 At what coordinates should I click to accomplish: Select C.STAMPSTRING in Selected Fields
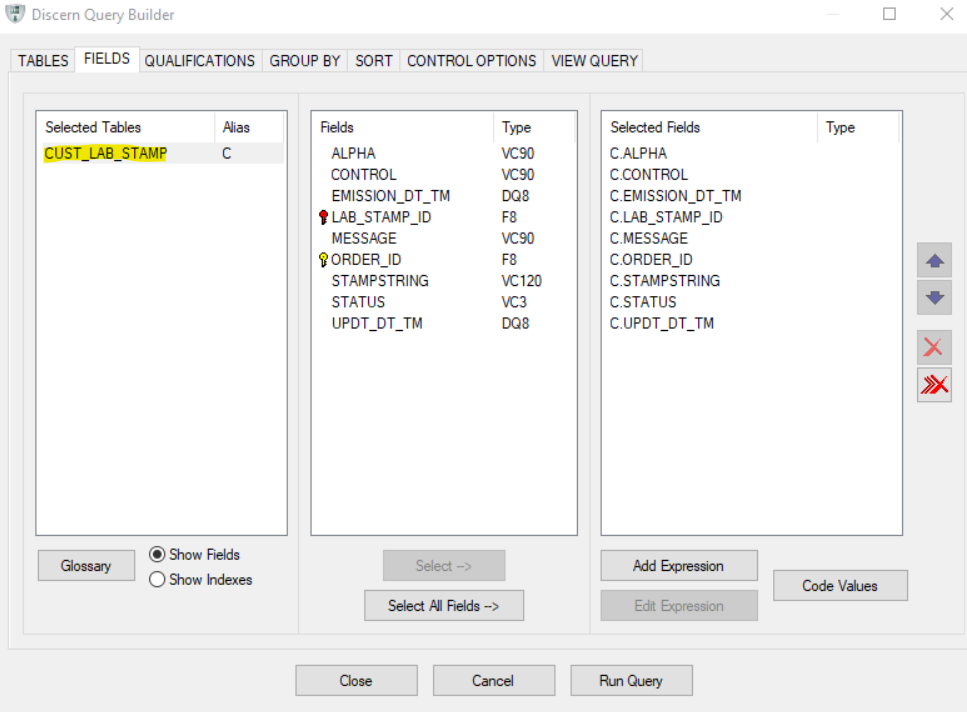[665, 280]
